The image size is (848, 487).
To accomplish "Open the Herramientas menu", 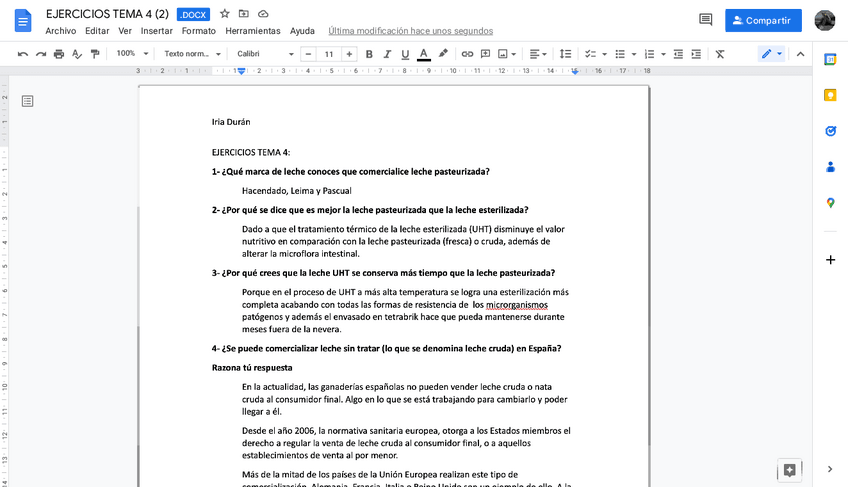I will coord(253,31).
